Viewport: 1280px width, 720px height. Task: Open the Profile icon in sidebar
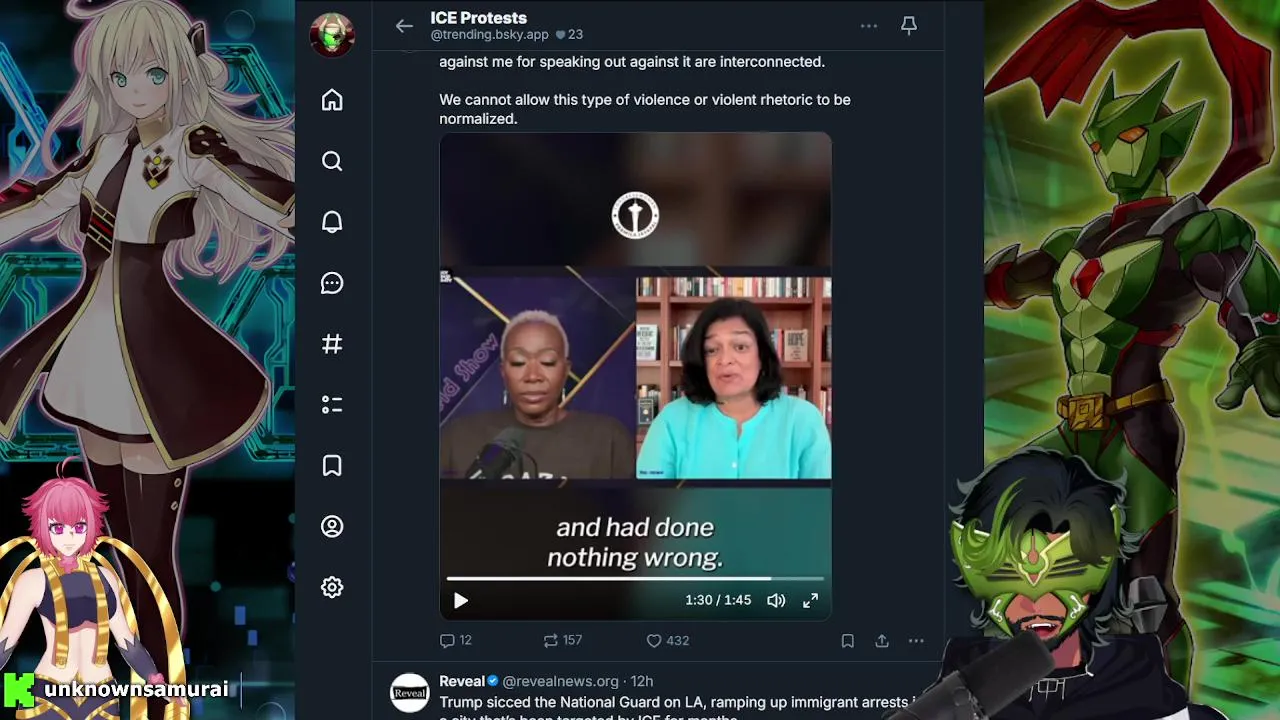pos(332,527)
